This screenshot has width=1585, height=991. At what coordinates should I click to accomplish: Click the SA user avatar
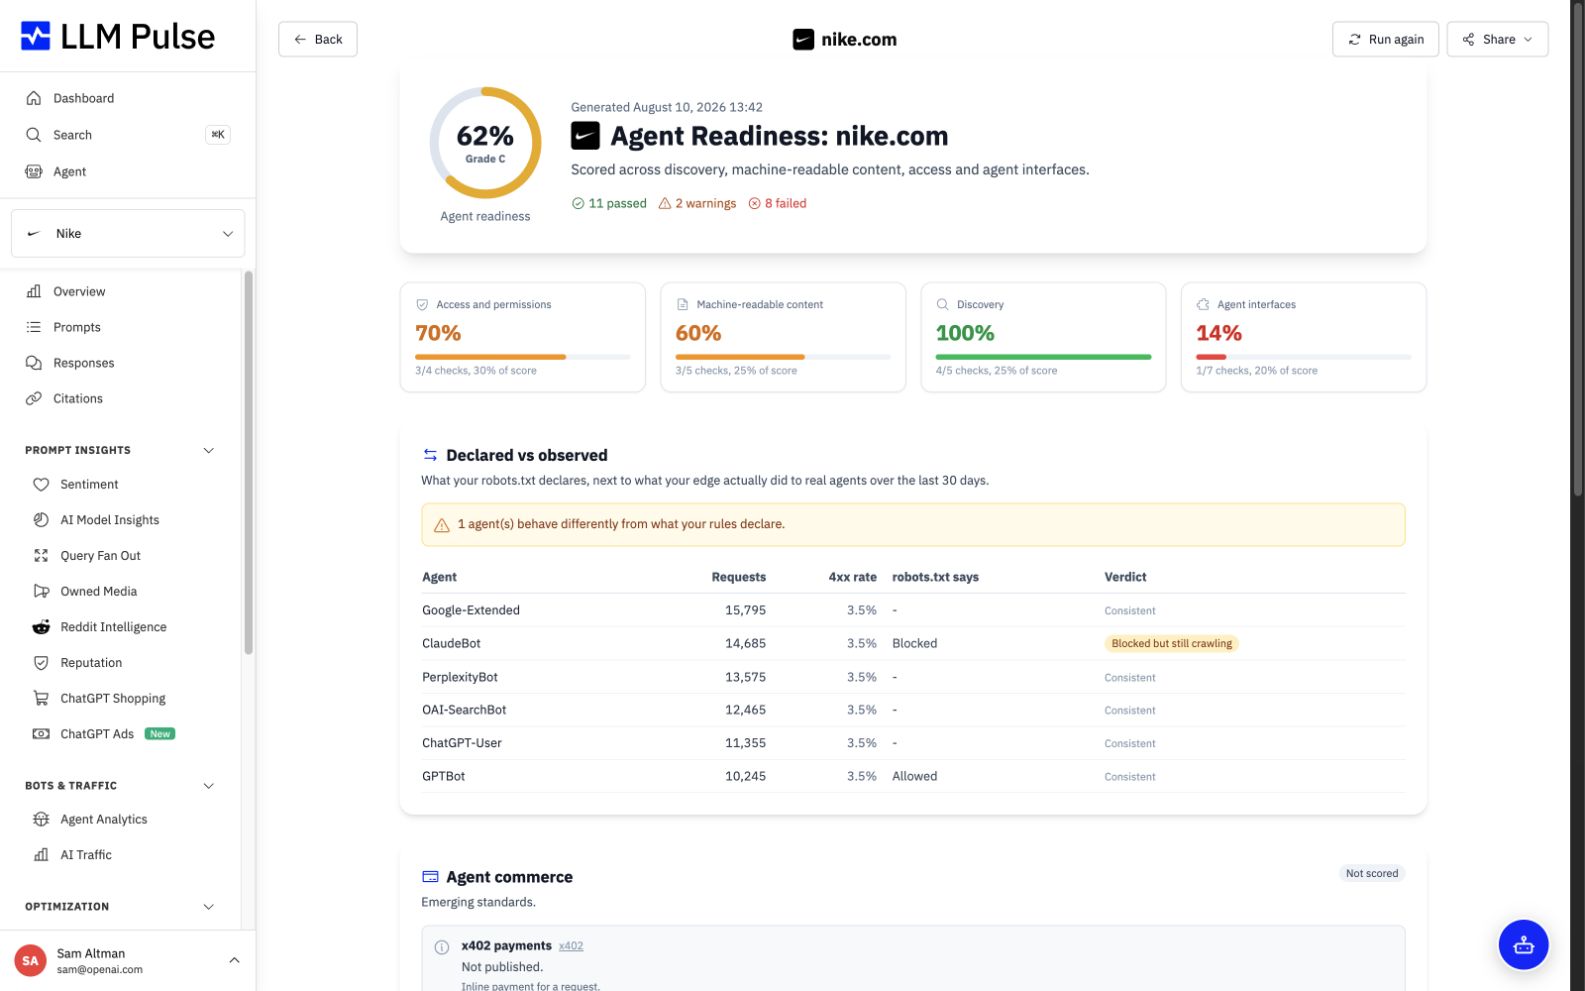point(30,960)
